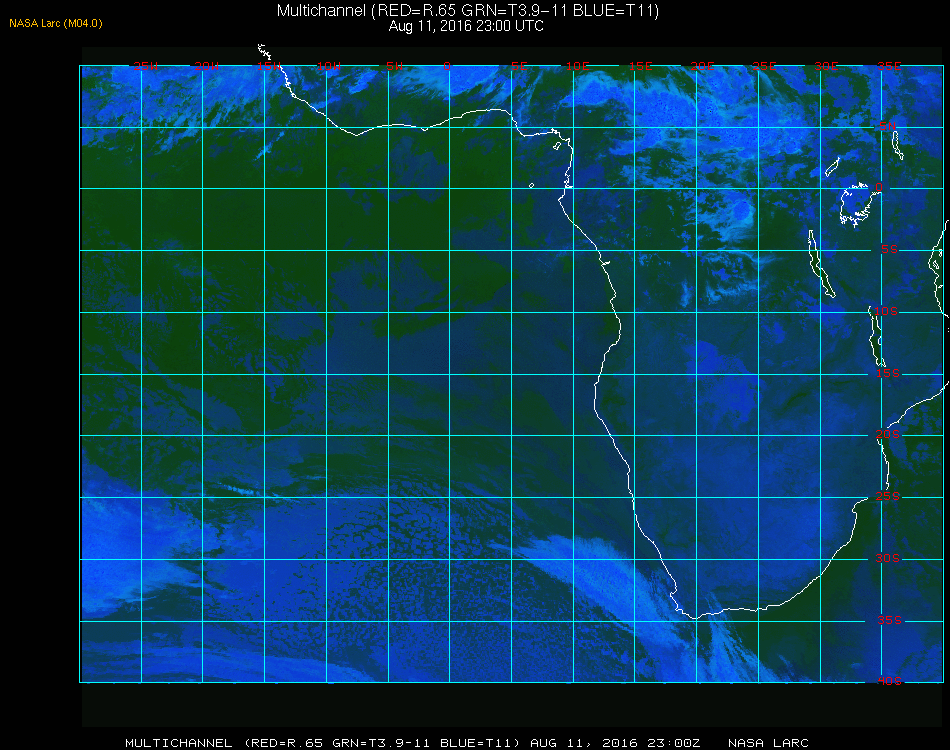Select the 15W longitude label
Viewport: 950px width, 750px height.
click(268, 66)
